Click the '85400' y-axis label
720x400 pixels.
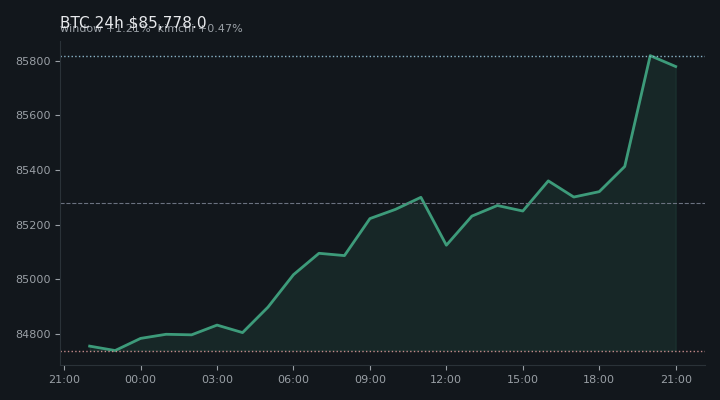[x=33, y=170]
